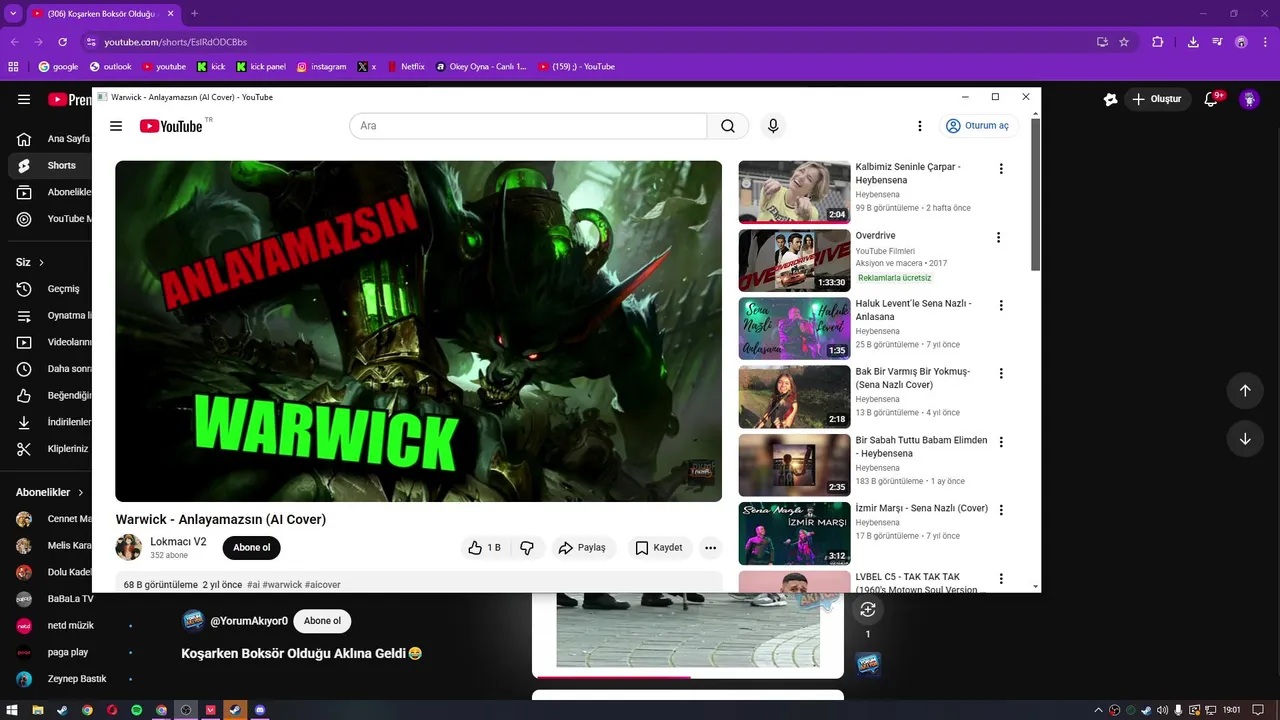Screen dimensions: 1280x720
Task: Open options for Overdrive movie
Action: tap(998, 237)
